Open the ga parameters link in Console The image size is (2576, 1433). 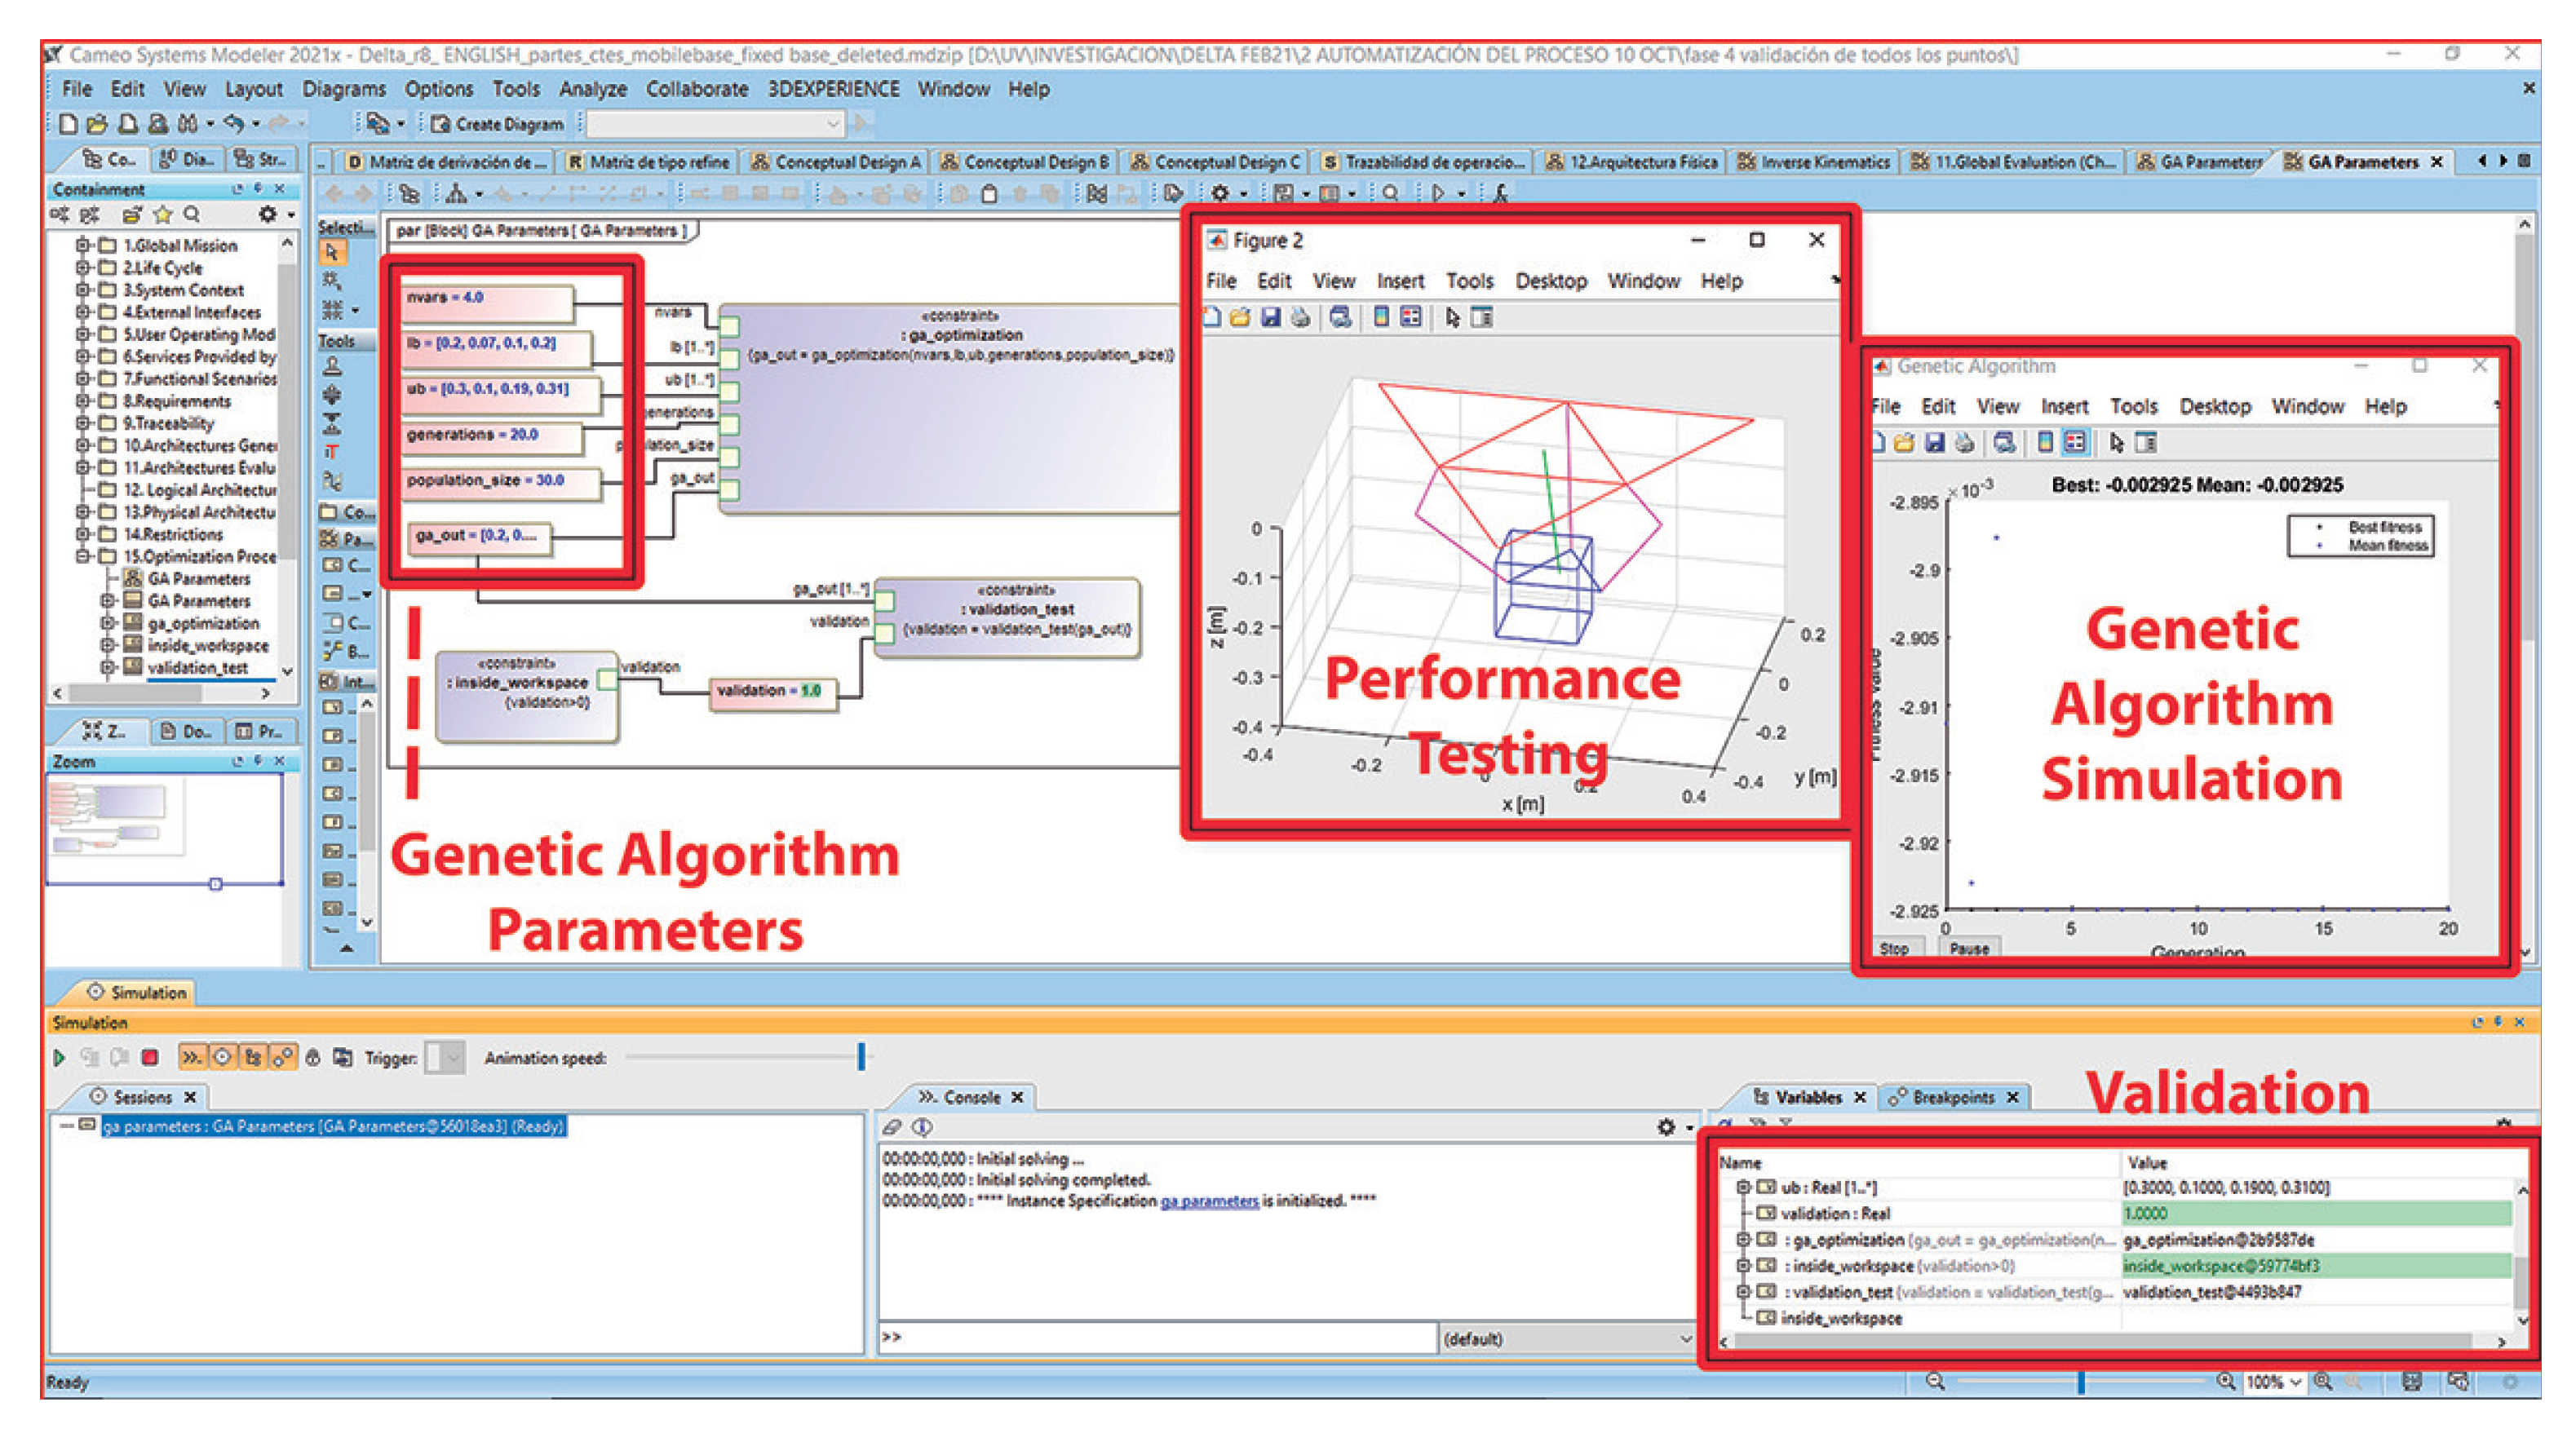[x=1208, y=1200]
